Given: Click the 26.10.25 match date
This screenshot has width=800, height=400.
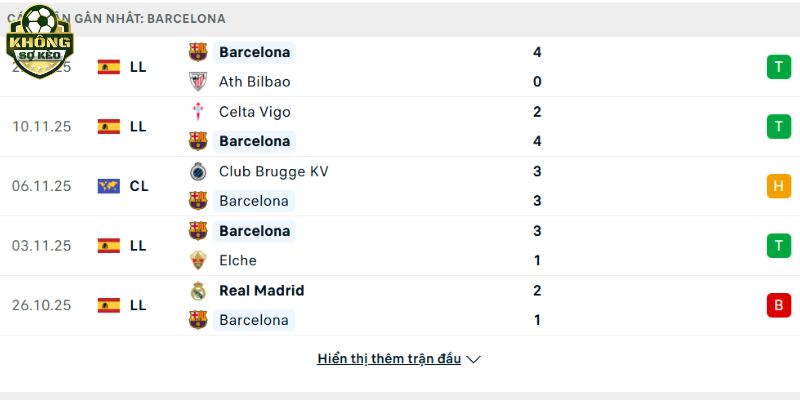Looking at the screenshot, I should pos(42,305).
